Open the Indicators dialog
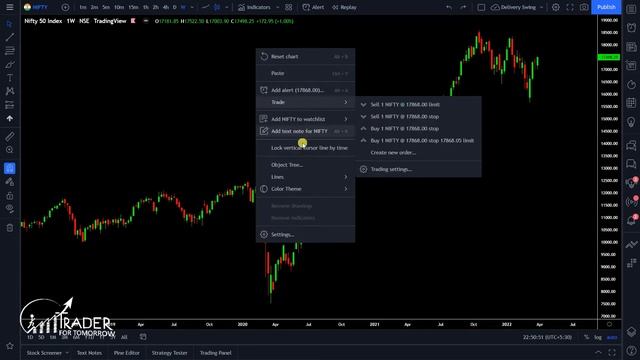Screen dimensions: 640x360 pyautogui.click(x=254, y=7)
